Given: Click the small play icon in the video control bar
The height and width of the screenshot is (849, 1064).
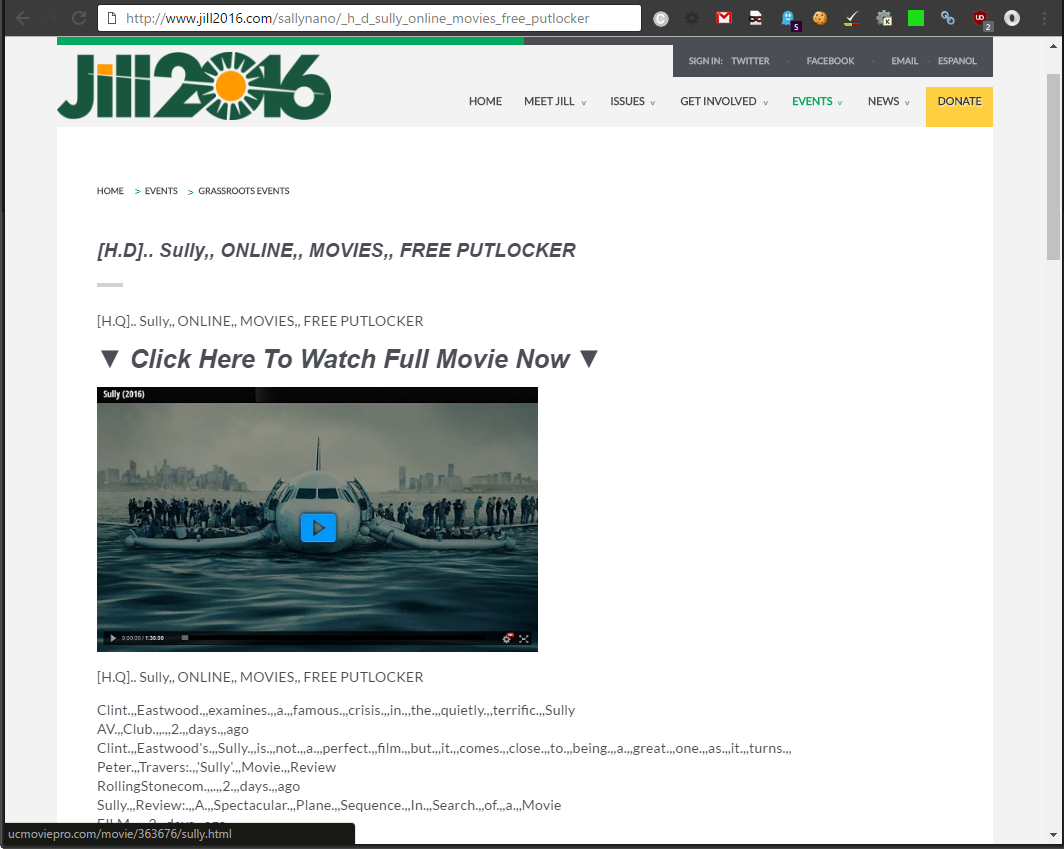Looking at the screenshot, I should click(113, 638).
